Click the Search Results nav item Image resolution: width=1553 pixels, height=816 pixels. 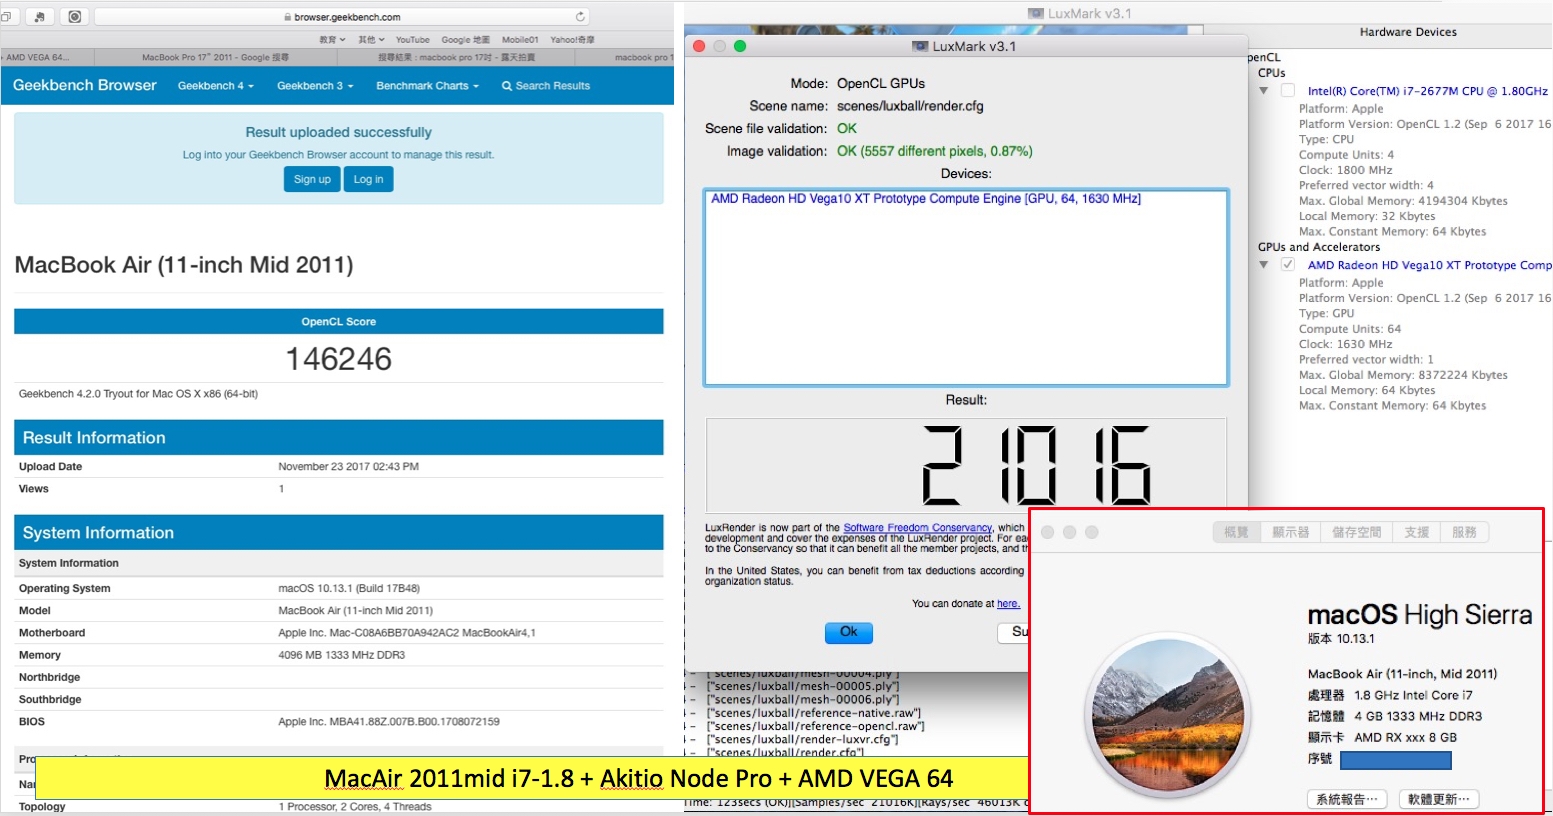pos(546,86)
